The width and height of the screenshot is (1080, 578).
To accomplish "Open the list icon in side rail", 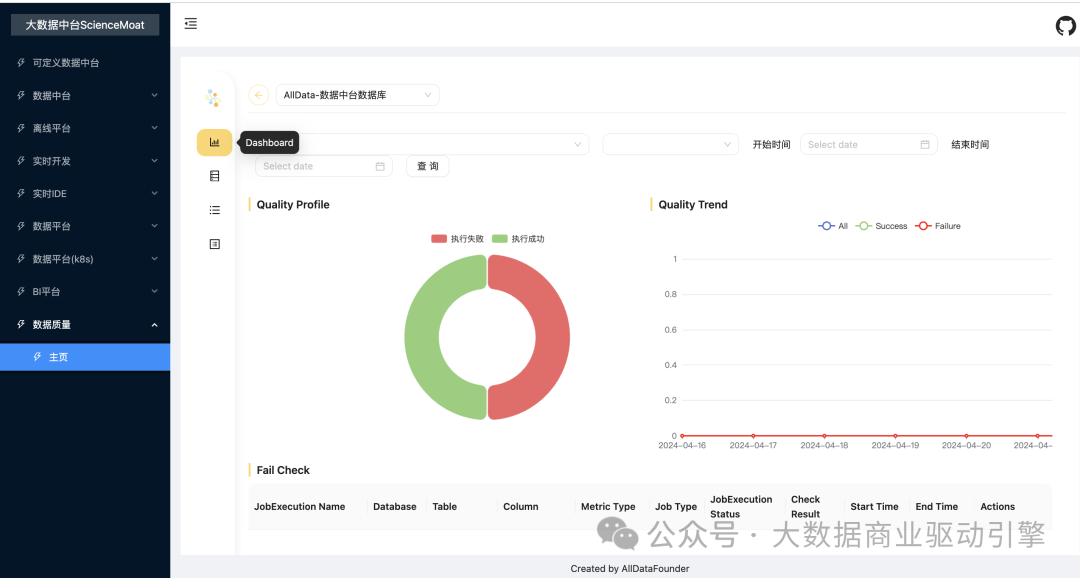I will 214,210.
